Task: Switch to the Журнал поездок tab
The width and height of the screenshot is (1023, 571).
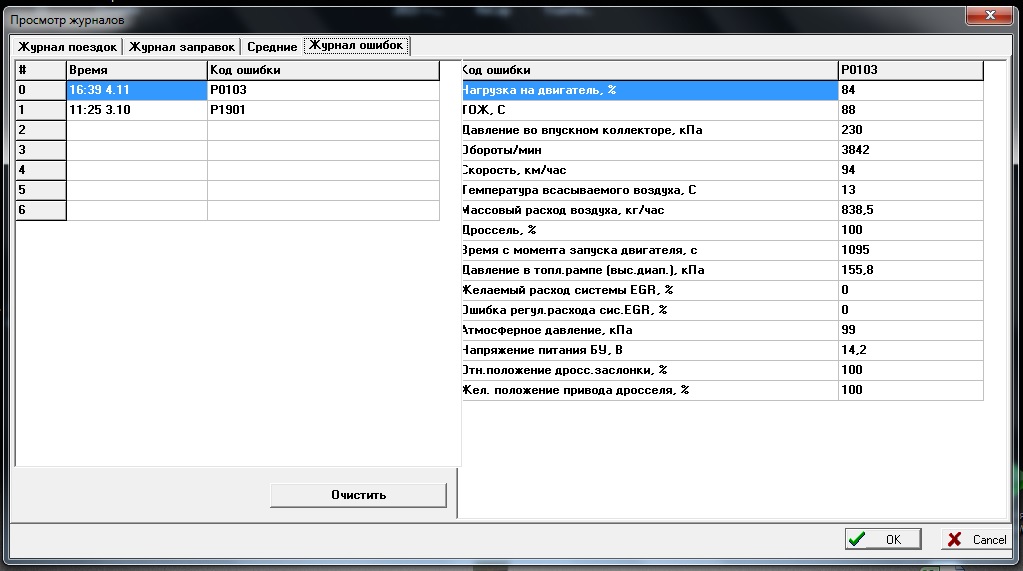Action: point(67,46)
